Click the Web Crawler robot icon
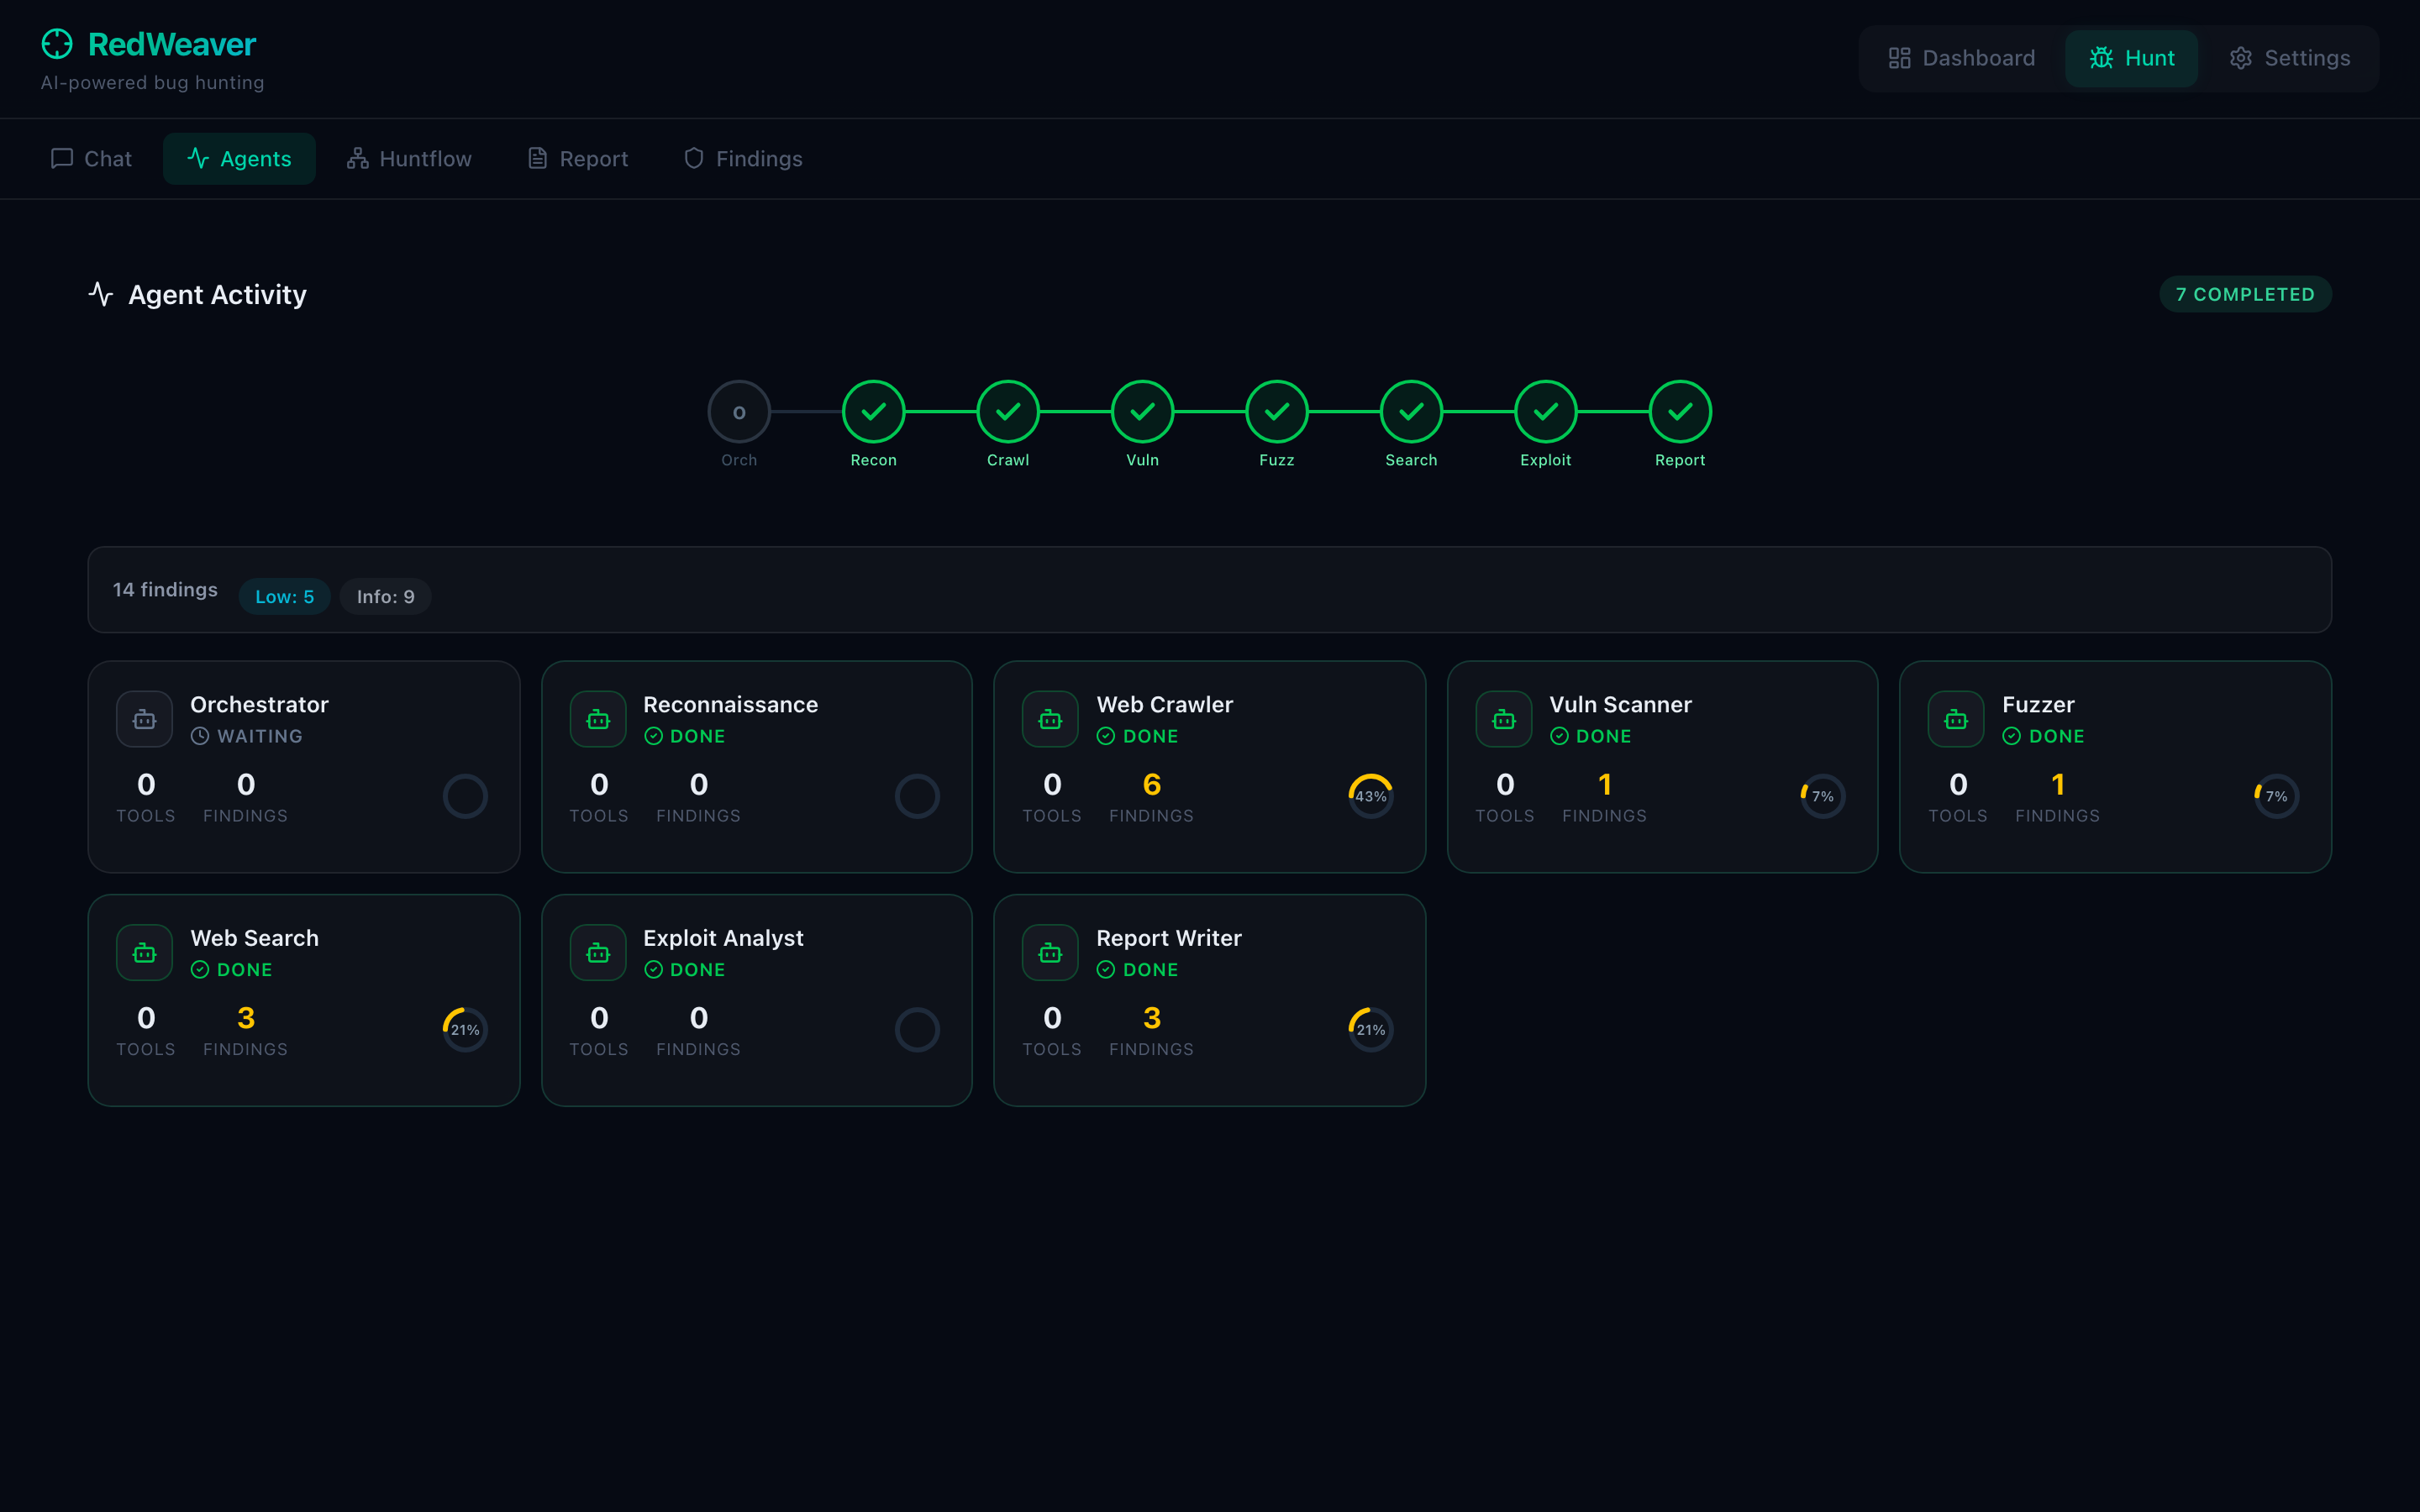The height and width of the screenshot is (1512, 2420). (x=1050, y=719)
